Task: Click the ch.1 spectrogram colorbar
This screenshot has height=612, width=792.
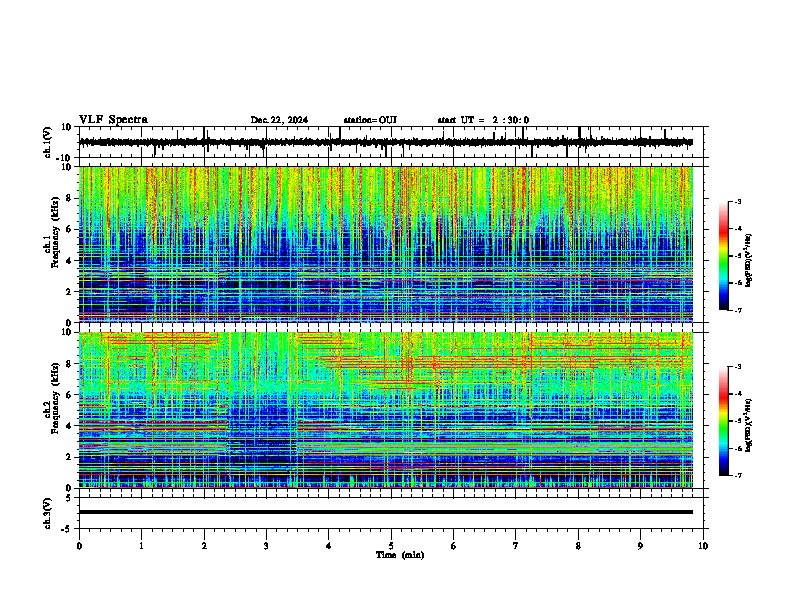Action: point(723,256)
